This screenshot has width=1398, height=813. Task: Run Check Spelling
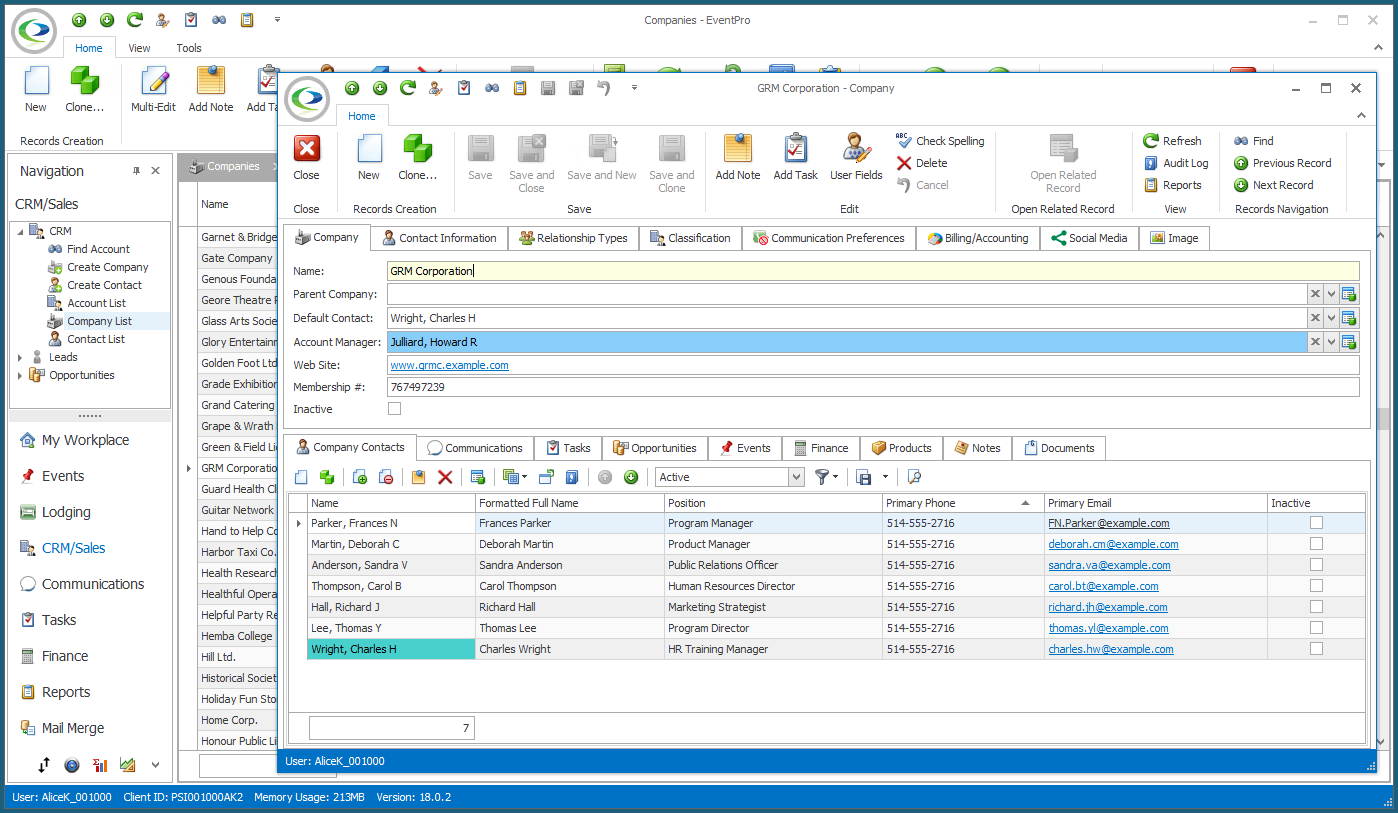[940, 141]
